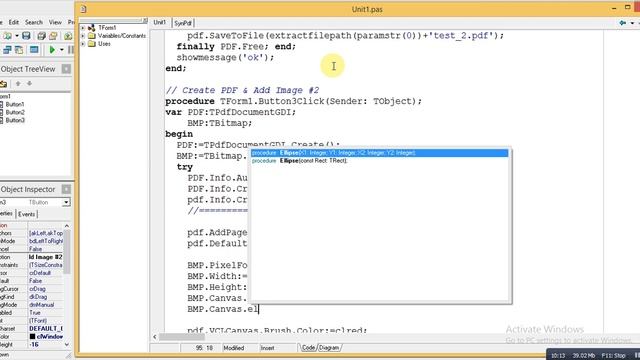Click the Toggle Form/Unit window icon
640x360 pixels.
[x=34, y=50]
